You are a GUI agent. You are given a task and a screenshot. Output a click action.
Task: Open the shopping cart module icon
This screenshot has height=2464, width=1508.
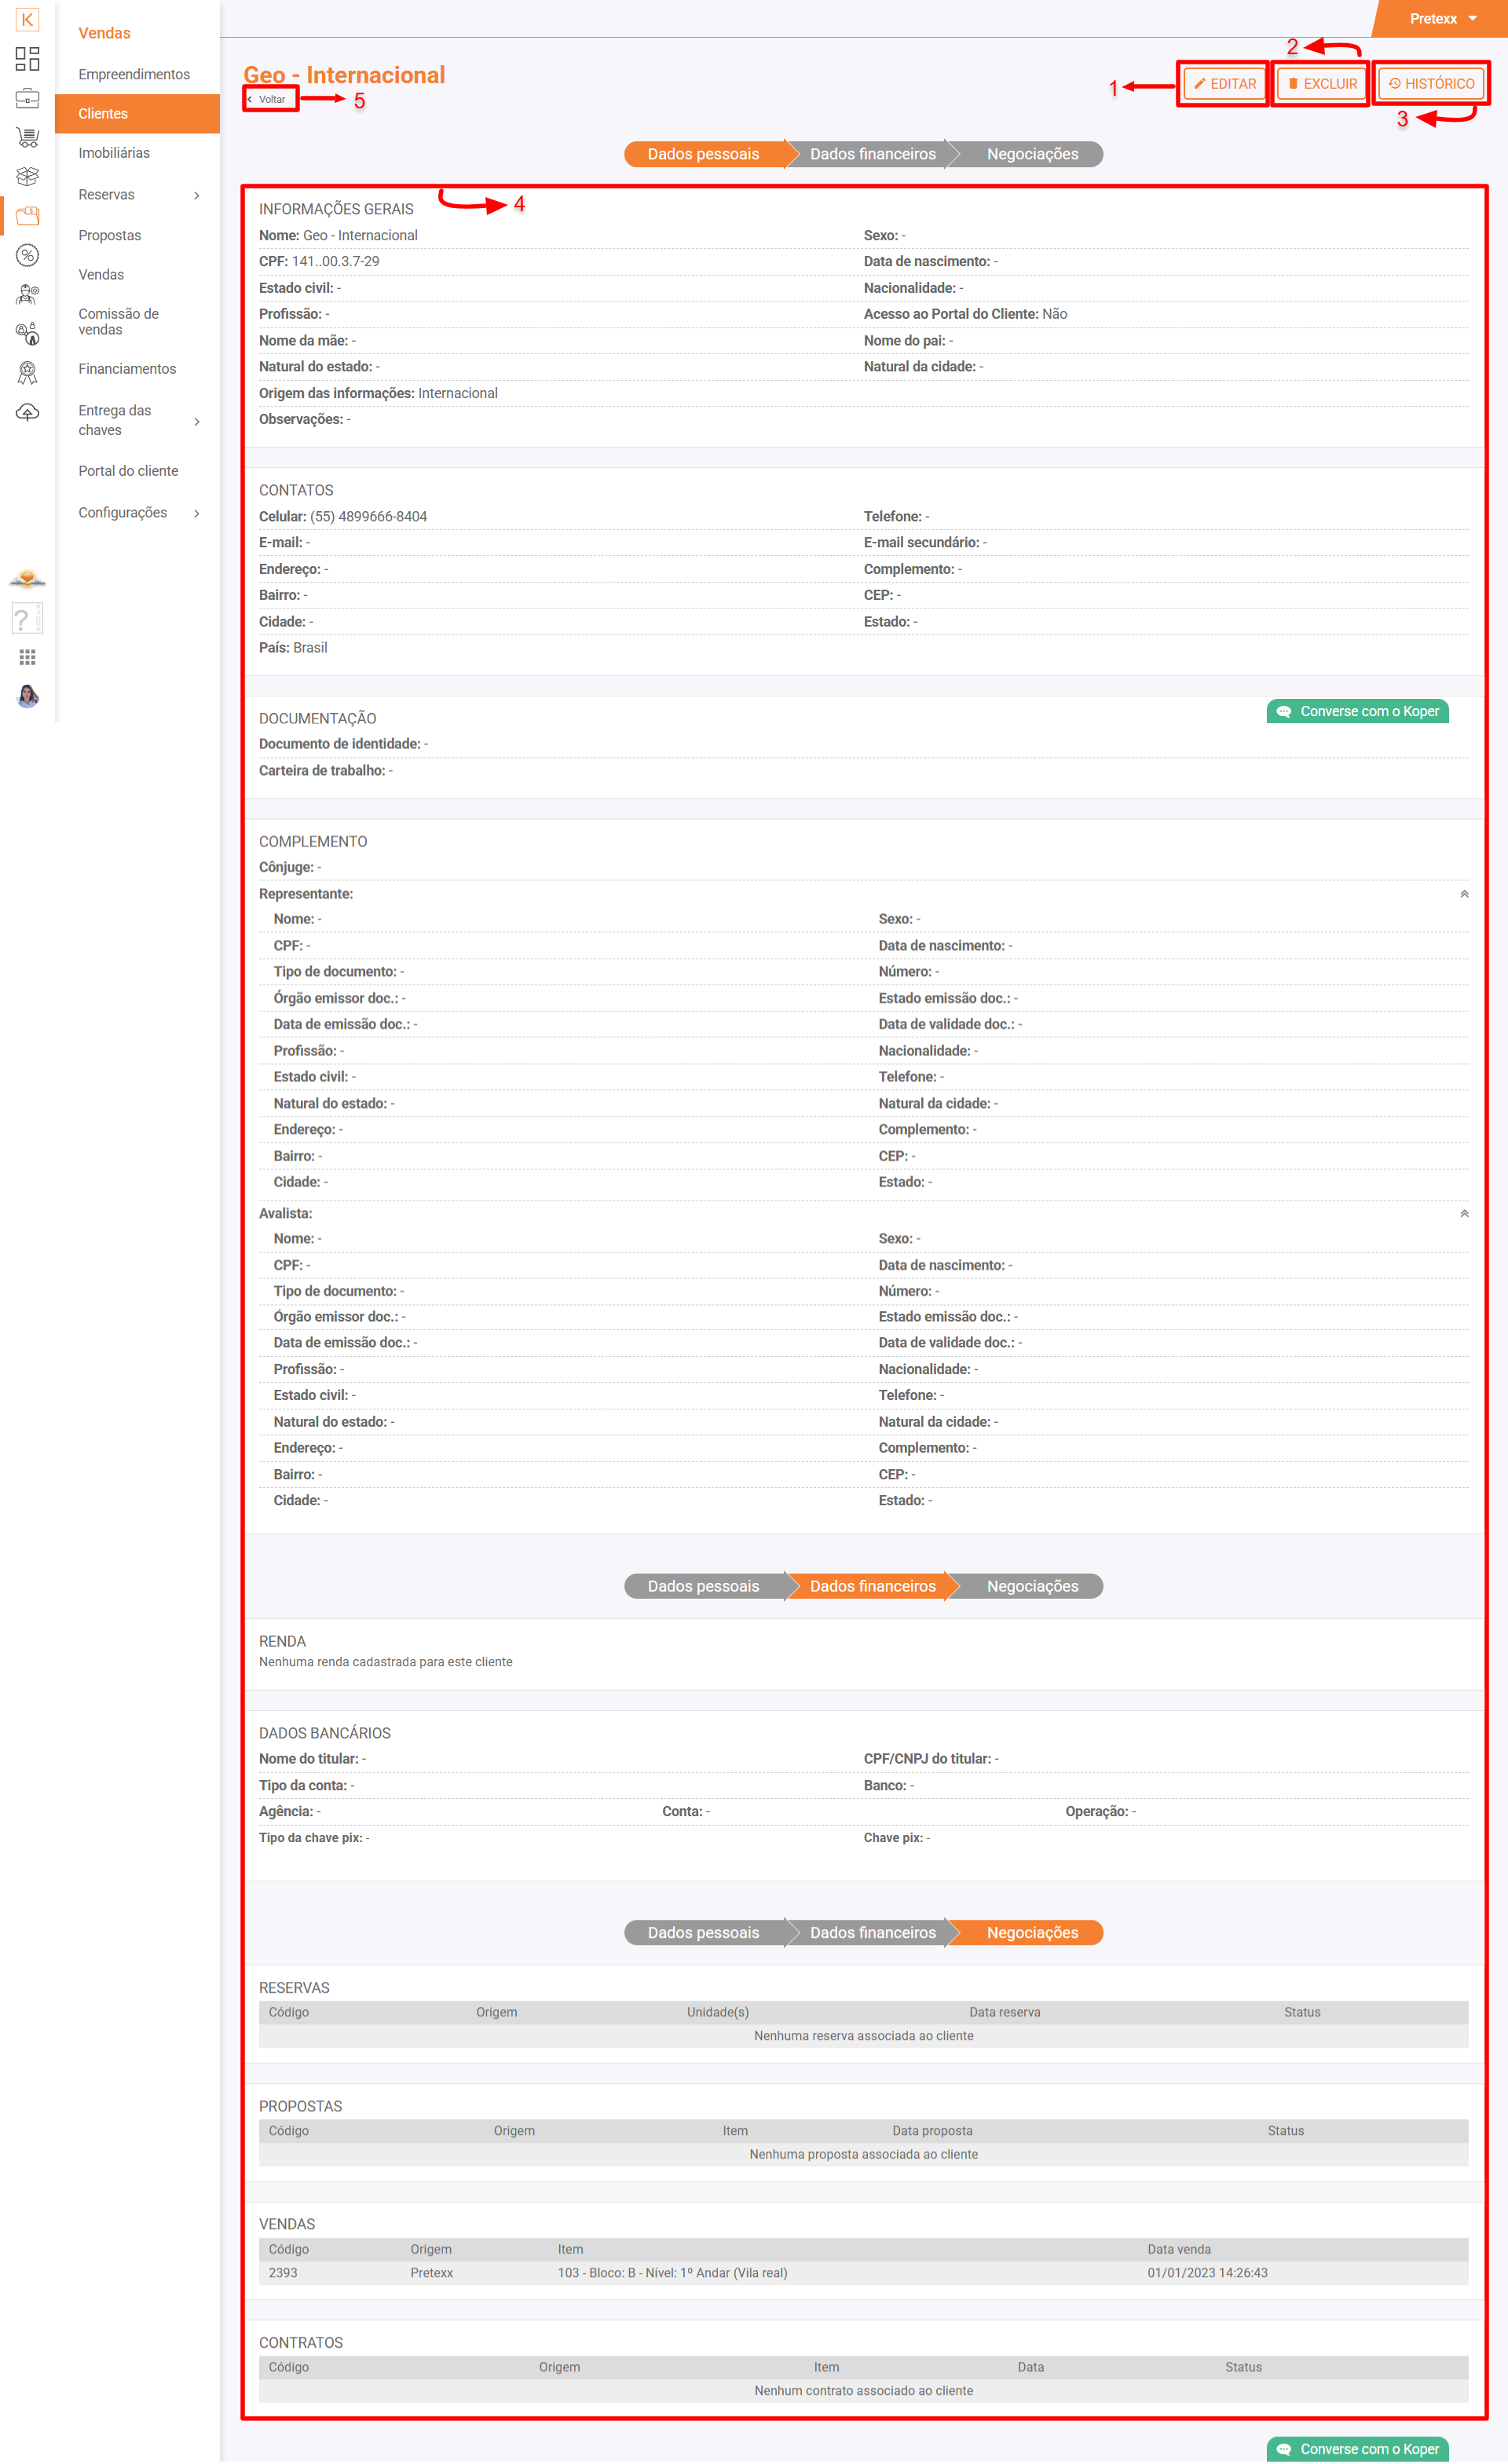tap(27, 137)
